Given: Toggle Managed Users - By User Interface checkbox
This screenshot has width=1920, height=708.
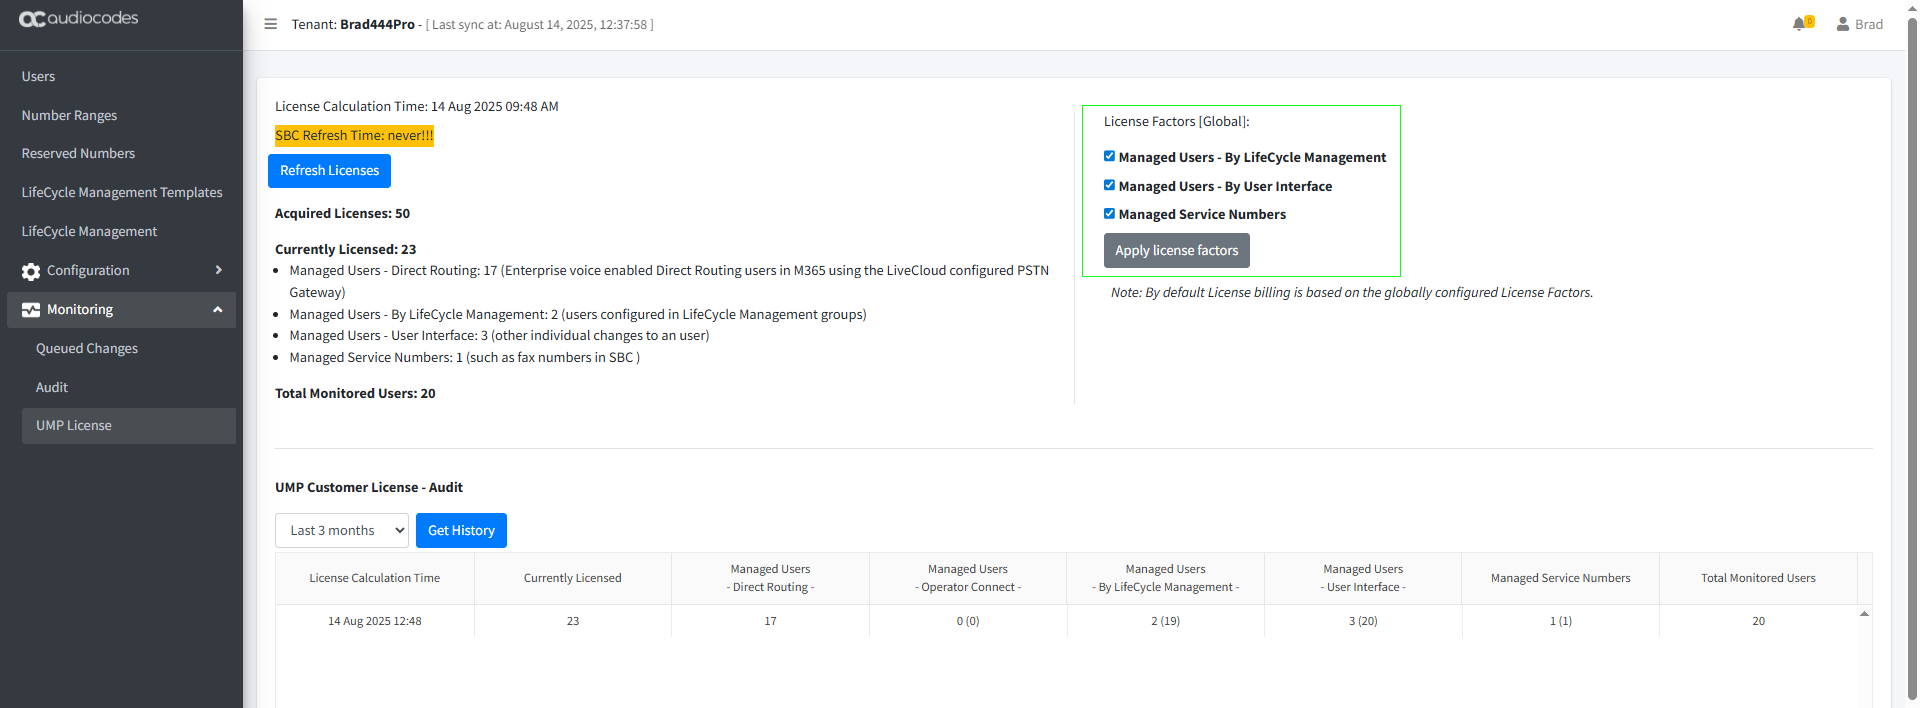Looking at the screenshot, I should click(x=1109, y=185).
